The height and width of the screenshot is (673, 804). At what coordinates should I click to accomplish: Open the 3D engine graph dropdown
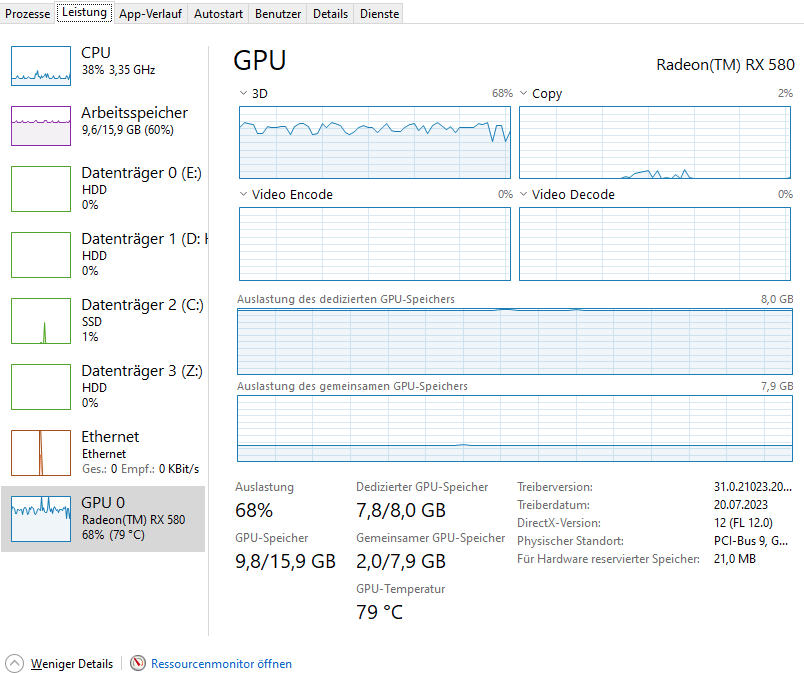click(x=243, y=94)
